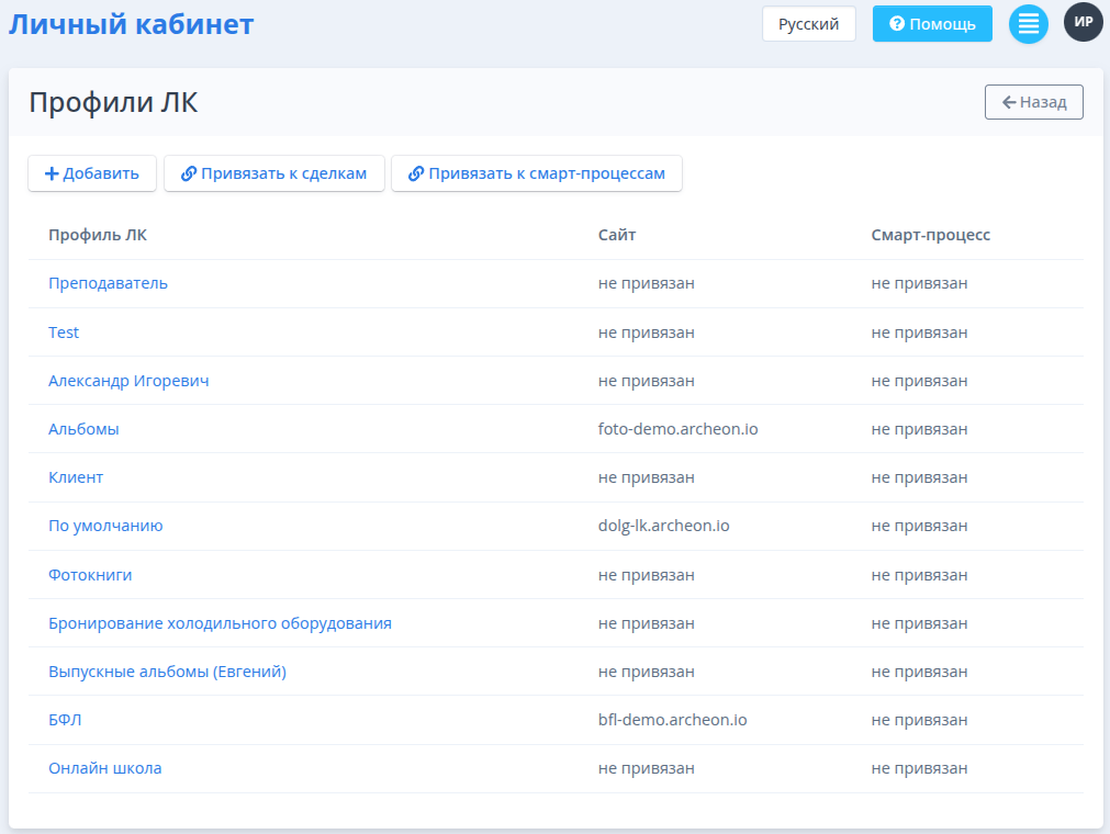Select the Клиент profile link

point(76,477)
